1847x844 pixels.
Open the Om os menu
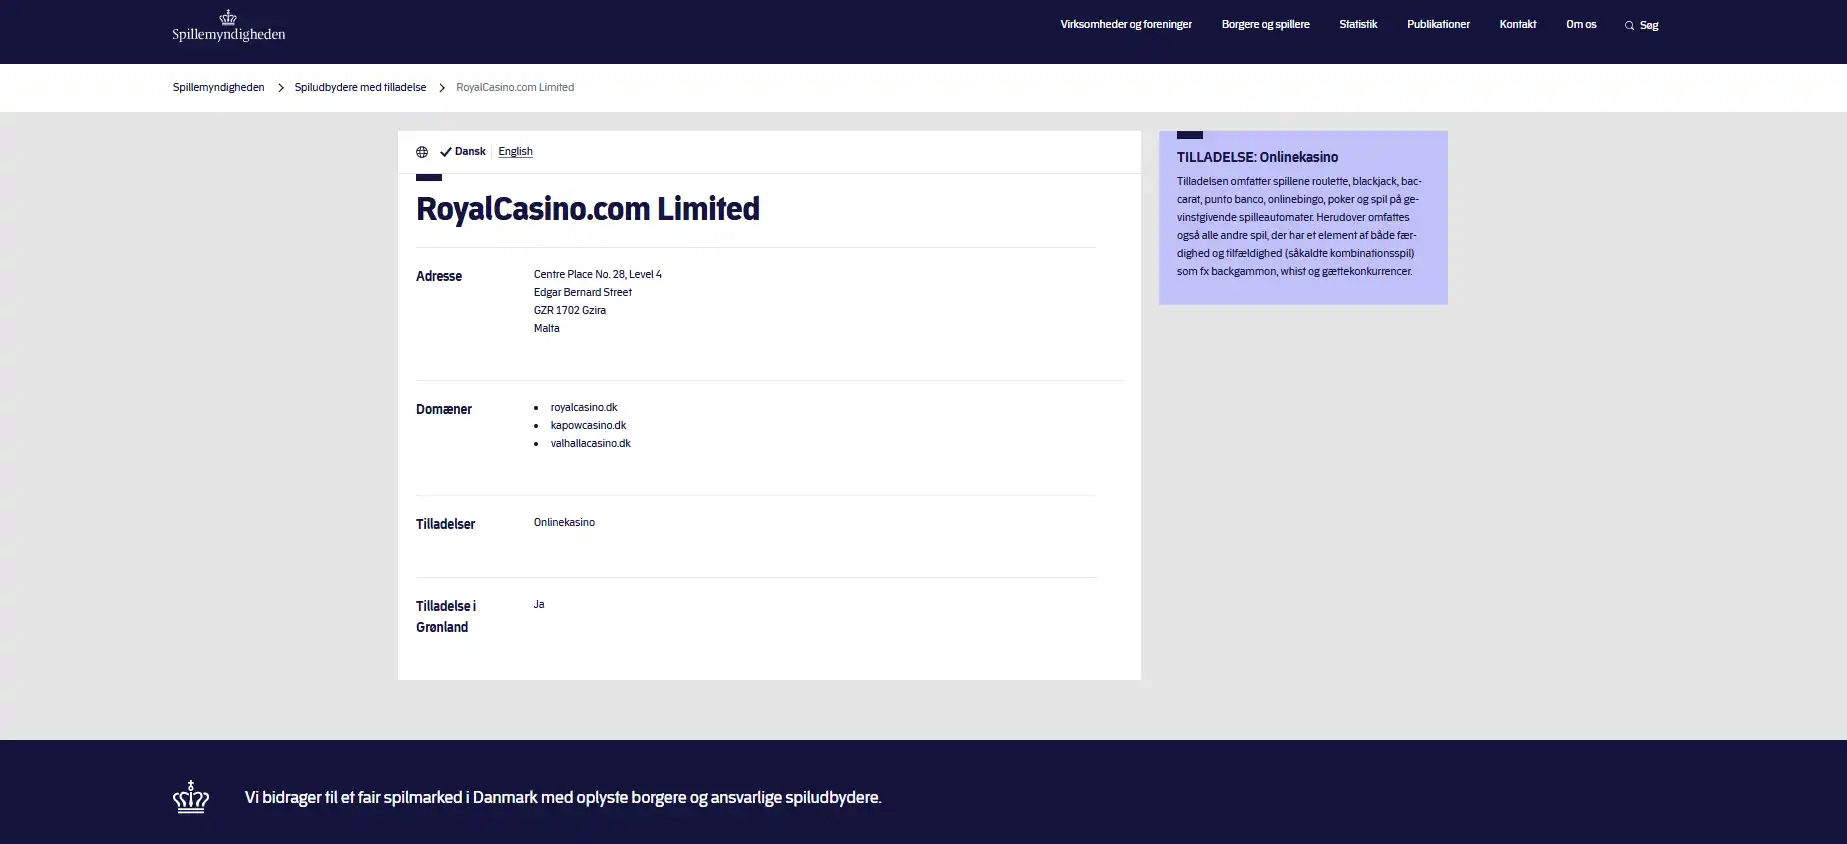click(1581, 24)
